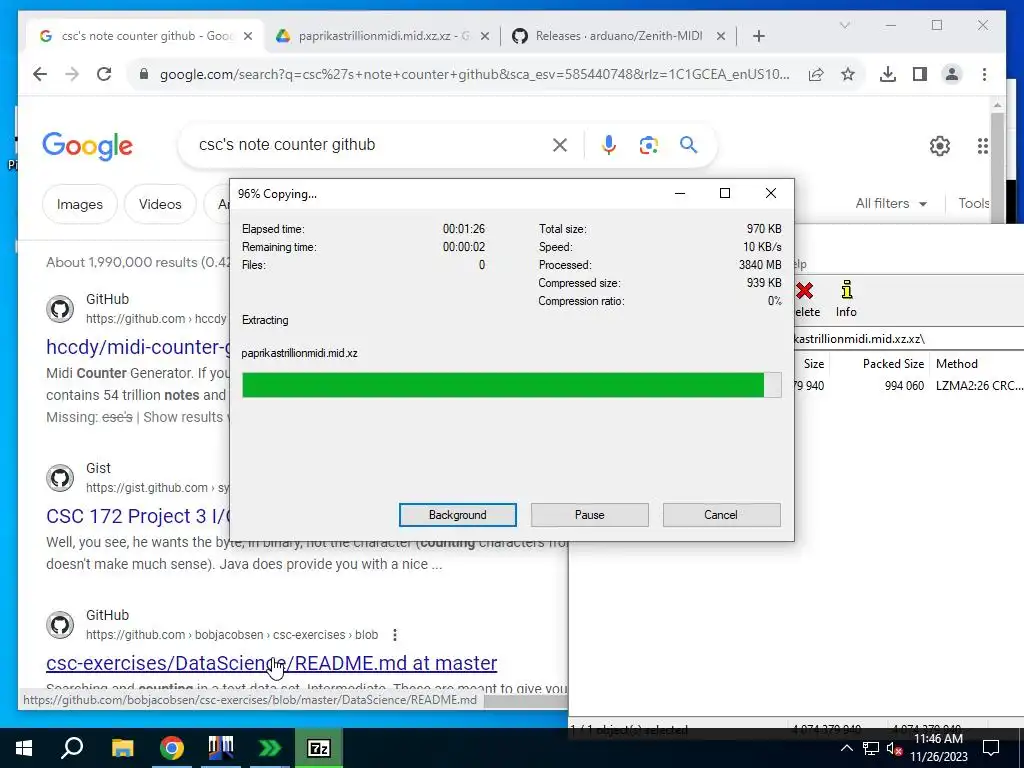
Task: Select the 994 060 packed size cell
Action: pos(904,386)
